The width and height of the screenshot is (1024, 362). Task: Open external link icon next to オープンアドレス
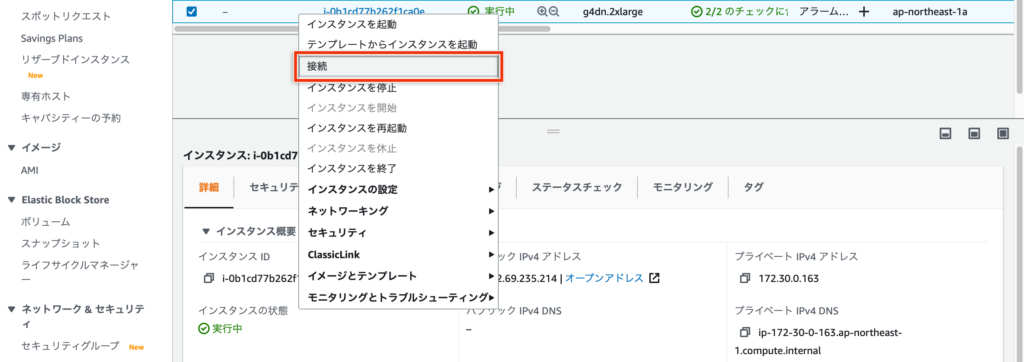coord(654,278)
